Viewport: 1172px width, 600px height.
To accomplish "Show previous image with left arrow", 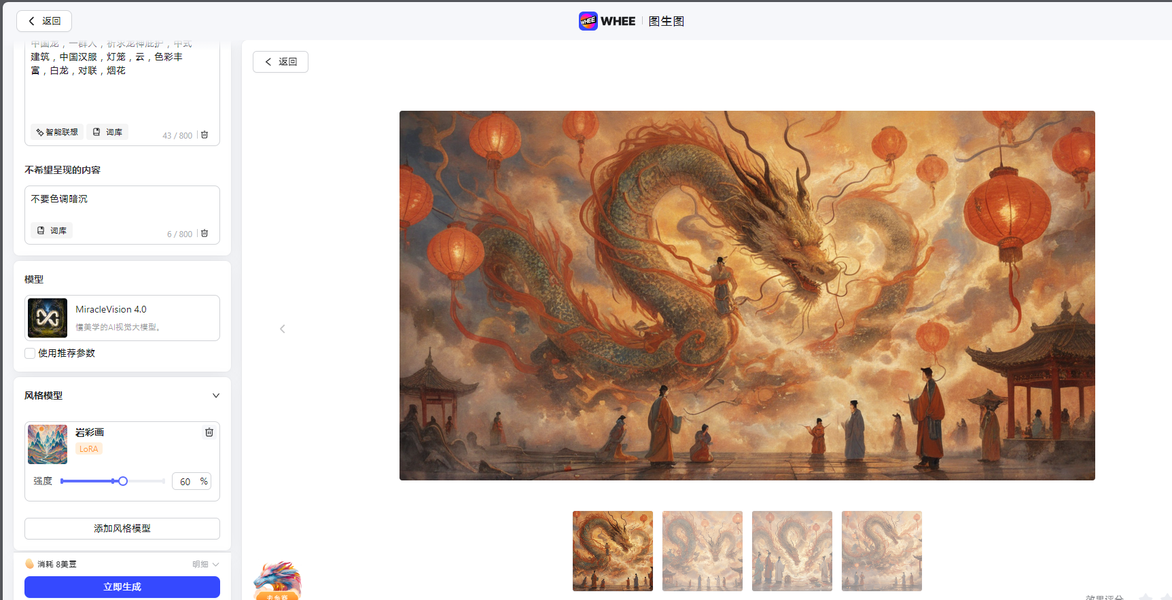I will (x=283, y=329).
